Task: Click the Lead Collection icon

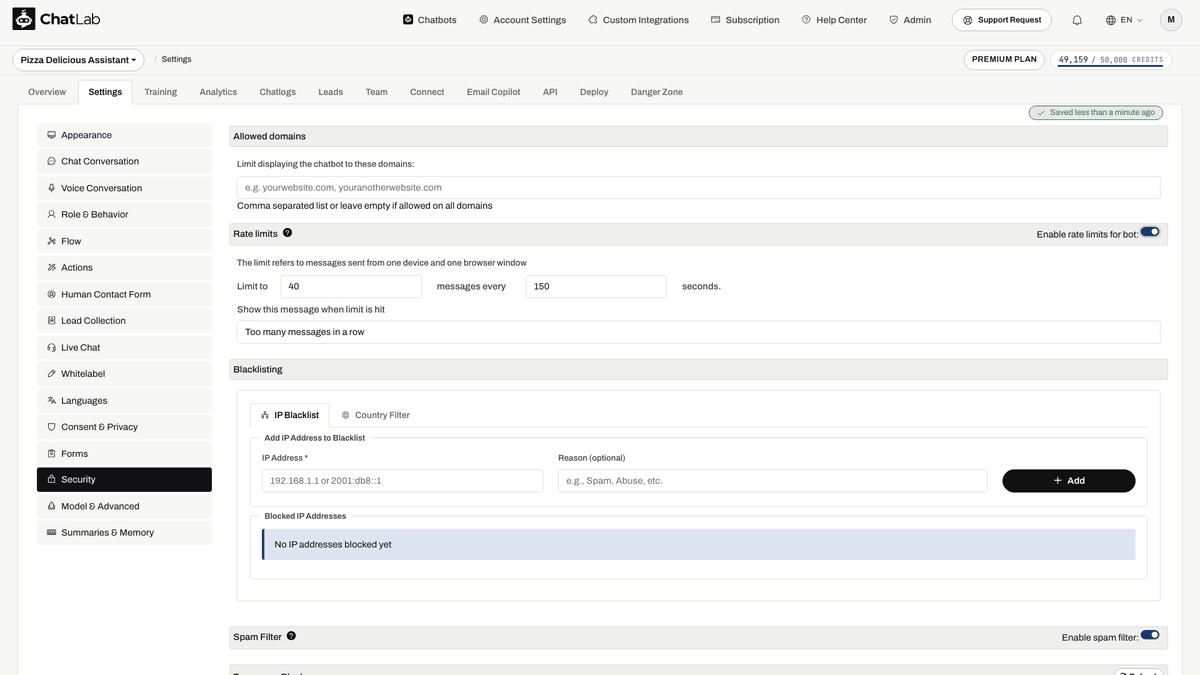Action: click(x=51, y=321)
